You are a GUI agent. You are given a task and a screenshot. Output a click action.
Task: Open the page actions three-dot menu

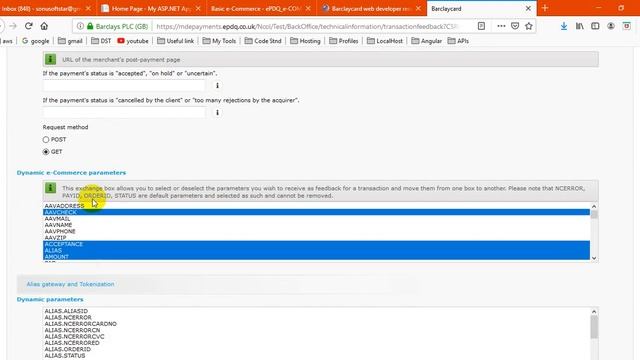click(x=501, y=26)
